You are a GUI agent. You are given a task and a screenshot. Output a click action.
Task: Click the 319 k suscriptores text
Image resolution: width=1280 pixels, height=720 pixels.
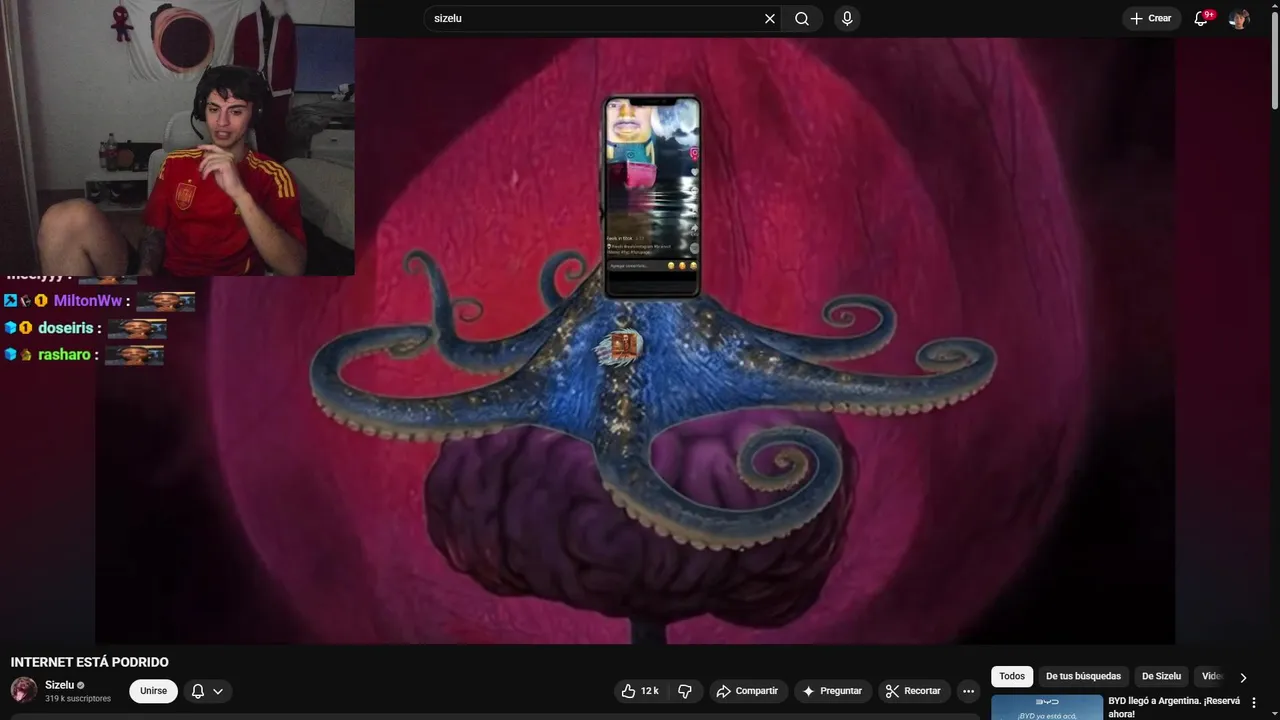click(x=78, y=698)
